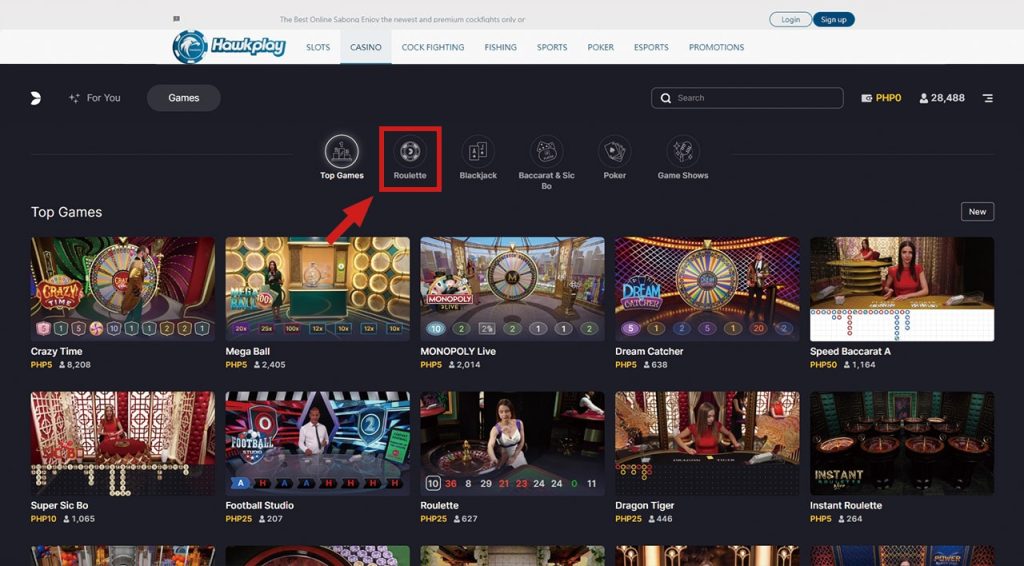Open the Dragon Tiger thumbnail

707,443
